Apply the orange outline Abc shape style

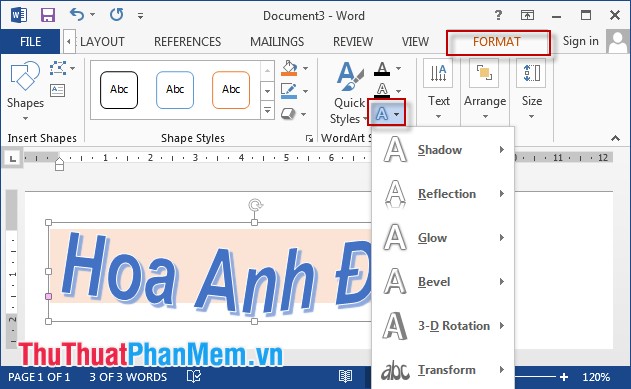pos(231,90)
